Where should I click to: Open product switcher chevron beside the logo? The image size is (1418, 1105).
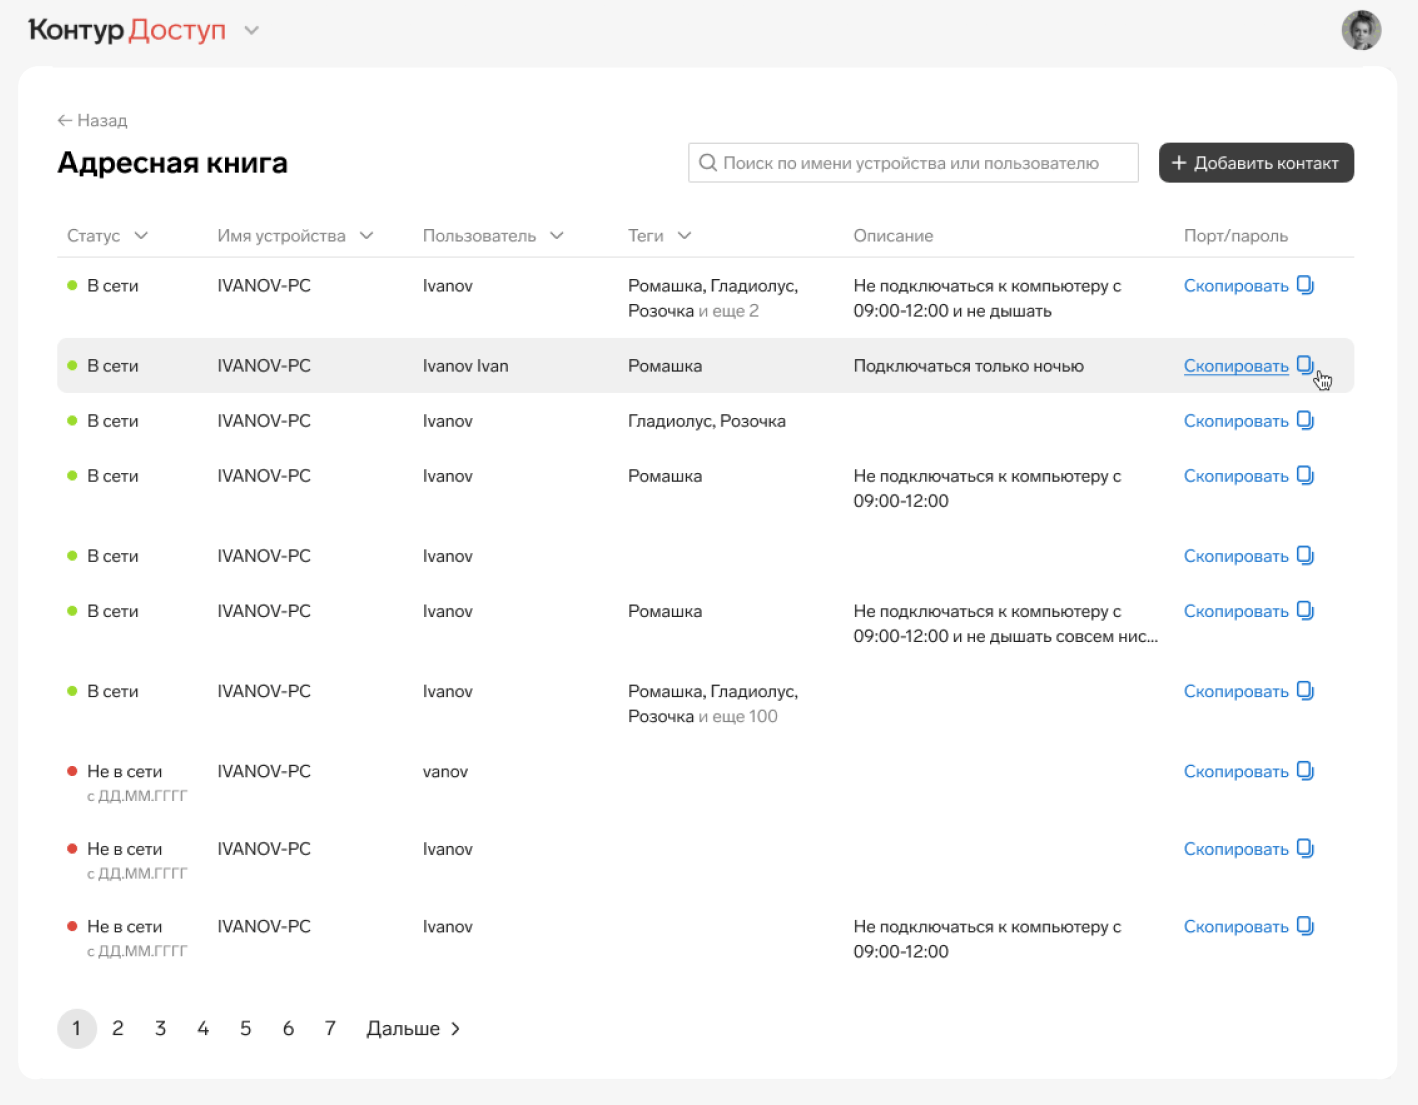coord(252,31)
